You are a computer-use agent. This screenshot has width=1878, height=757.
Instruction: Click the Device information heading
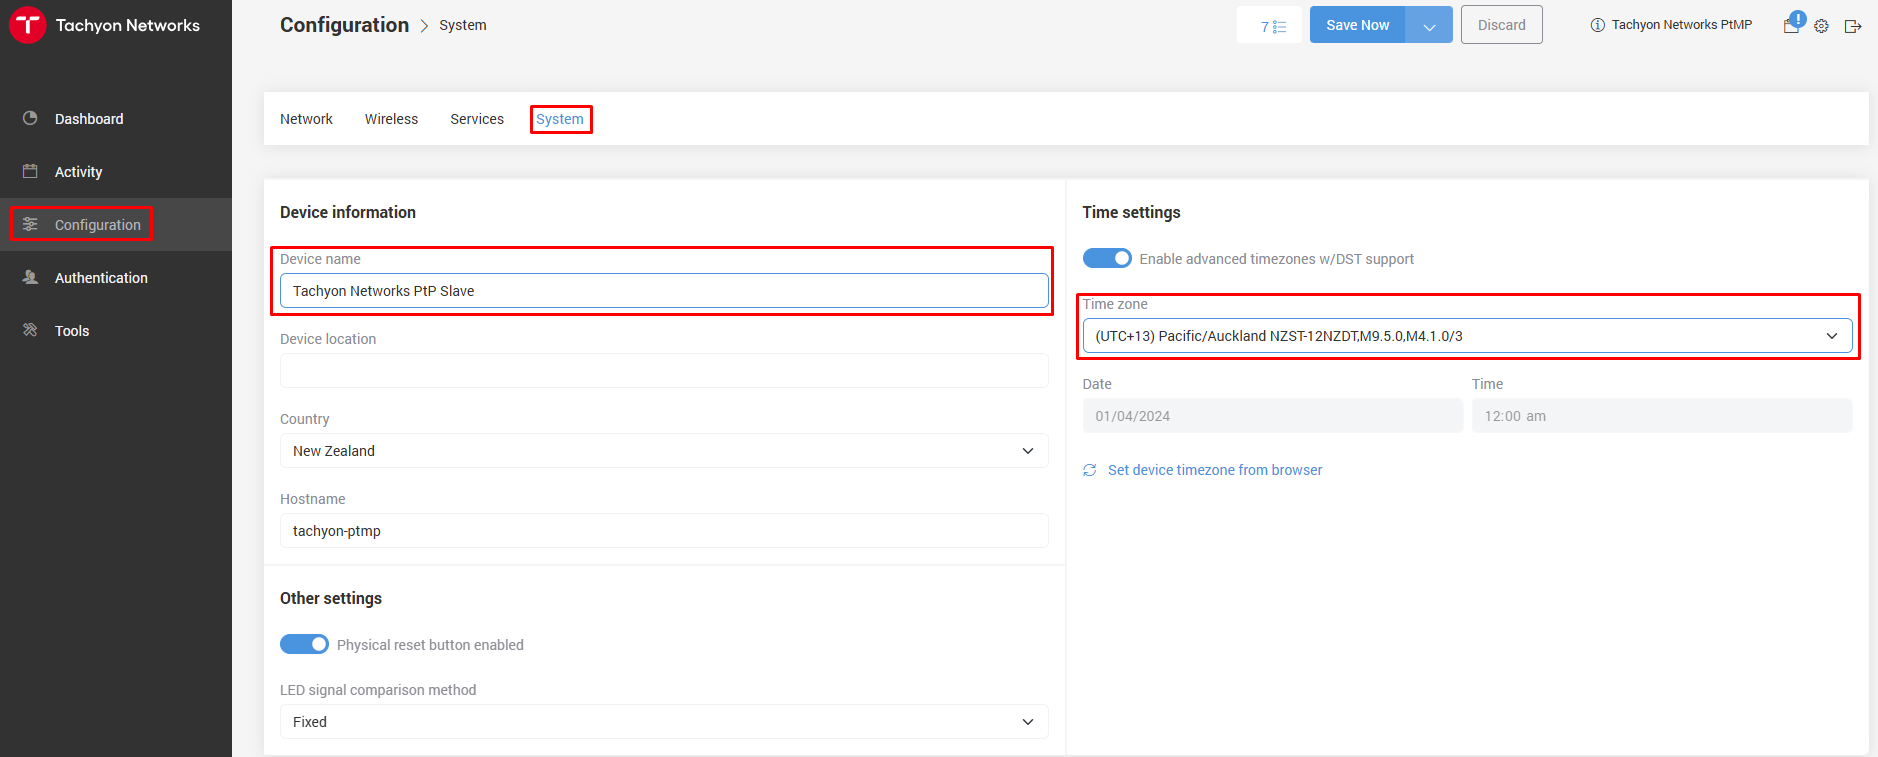tap(348, 212)
